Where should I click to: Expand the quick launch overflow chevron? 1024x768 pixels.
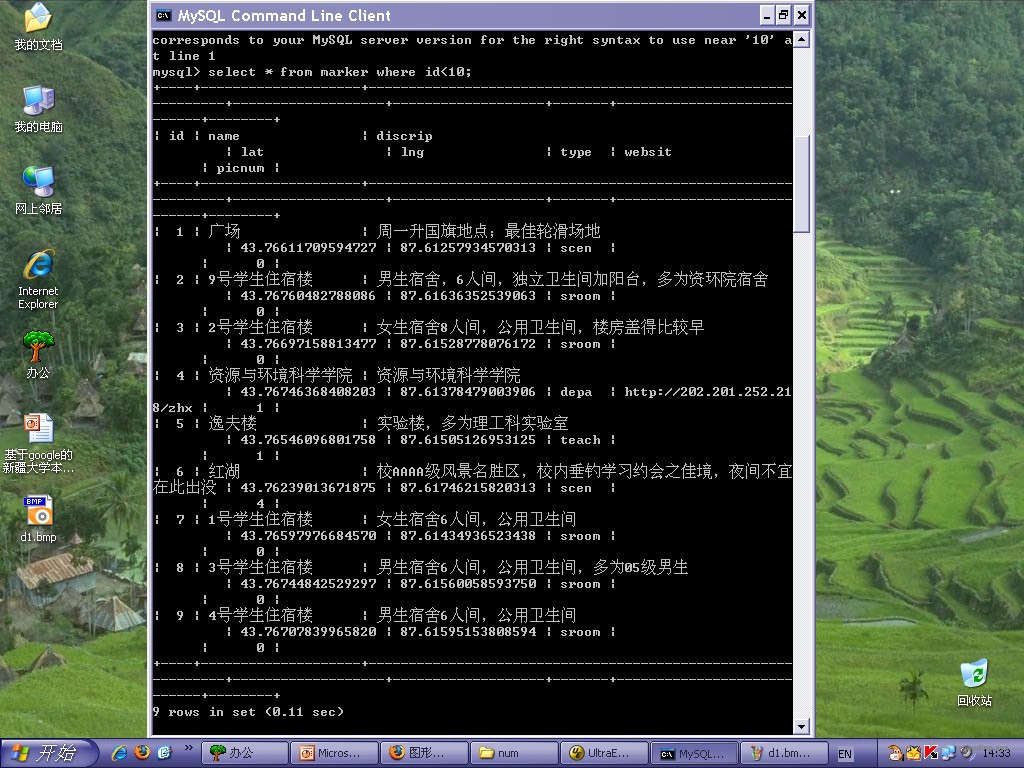coord(188,748)
